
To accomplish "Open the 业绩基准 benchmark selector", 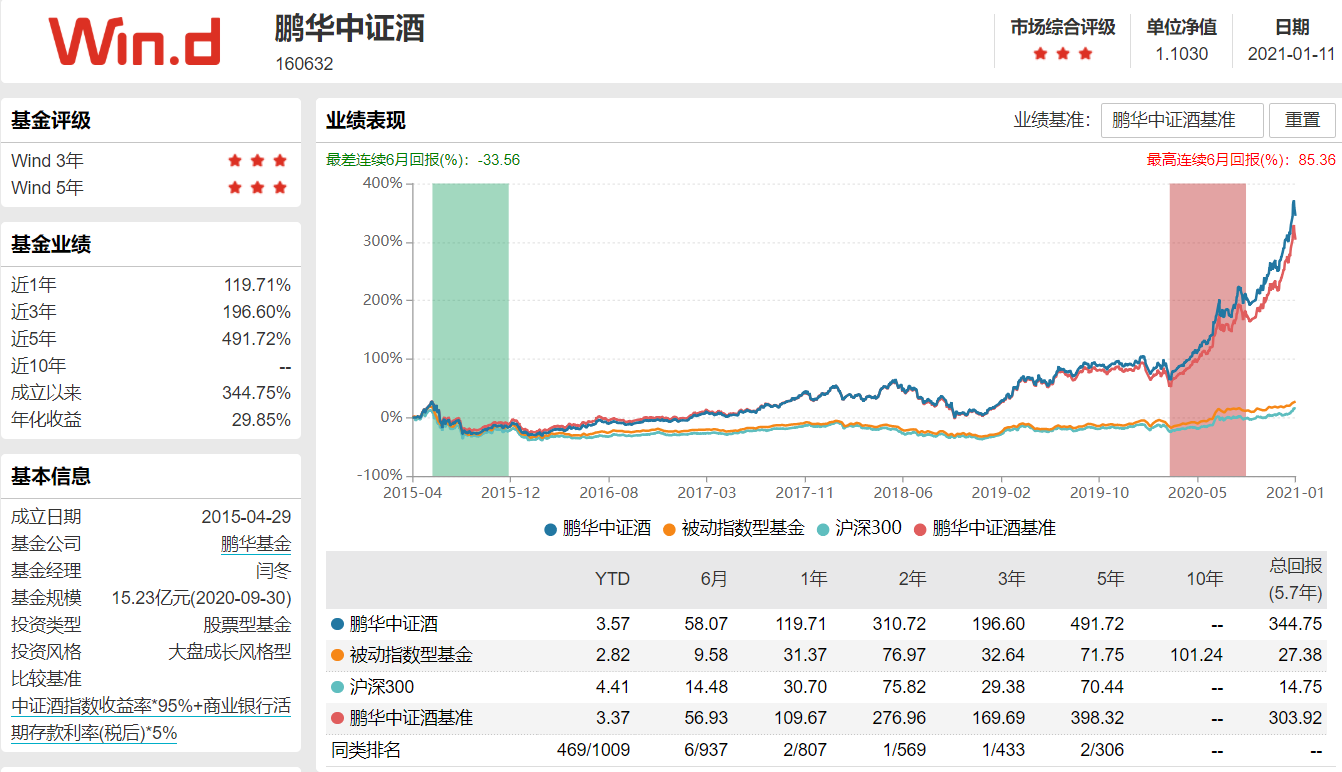I will 1180,119.
